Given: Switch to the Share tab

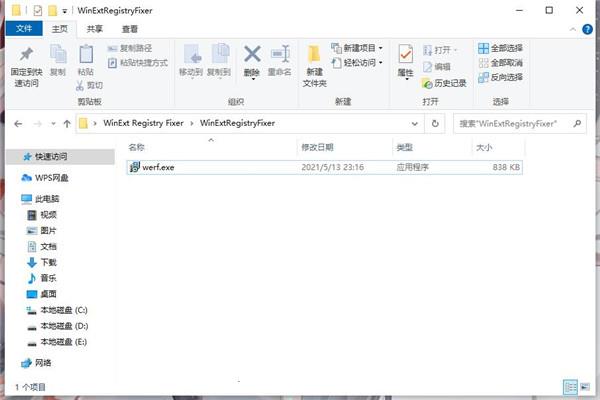Looking at the screenshot, I should tap(94, 29).
